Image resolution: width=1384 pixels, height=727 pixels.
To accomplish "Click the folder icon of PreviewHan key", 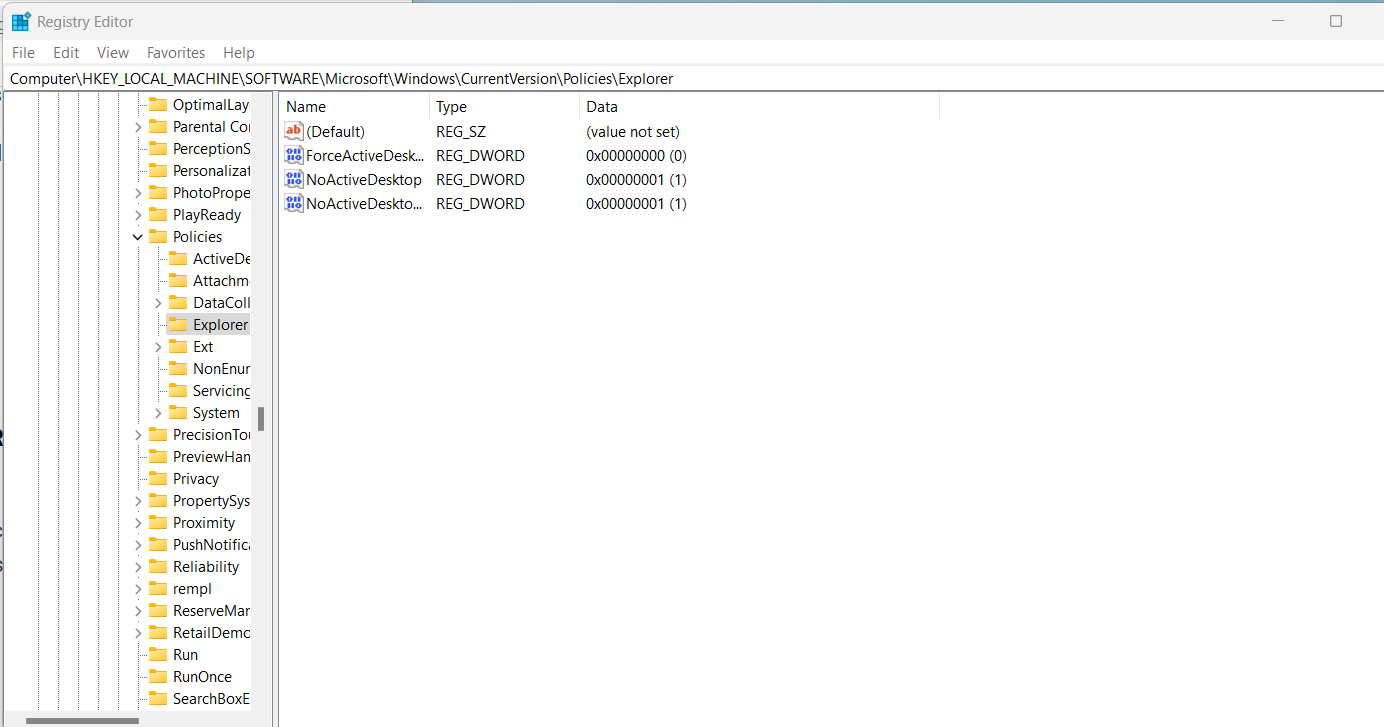I will (158, 456).
